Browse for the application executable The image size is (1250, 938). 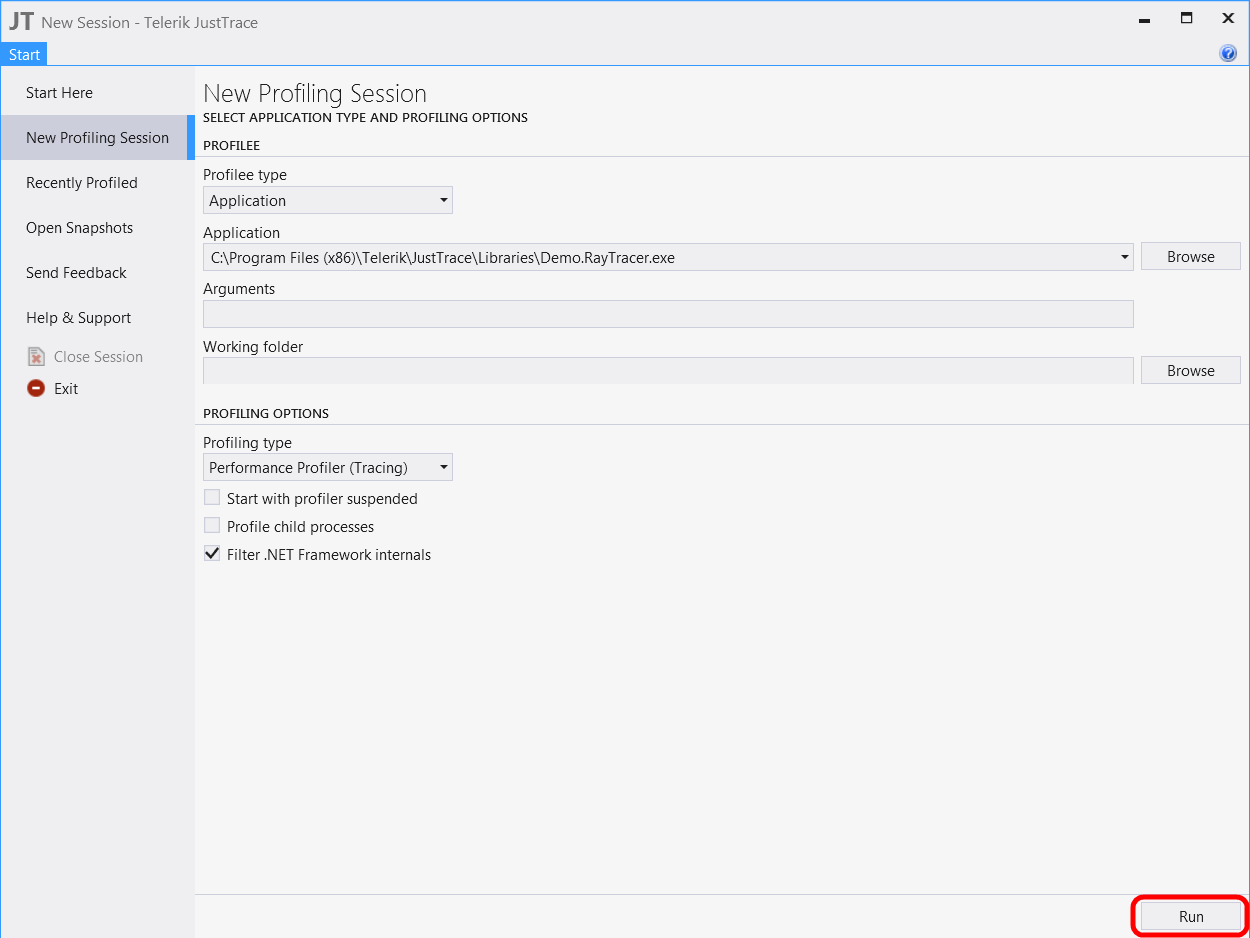[x=1190, y=257]
